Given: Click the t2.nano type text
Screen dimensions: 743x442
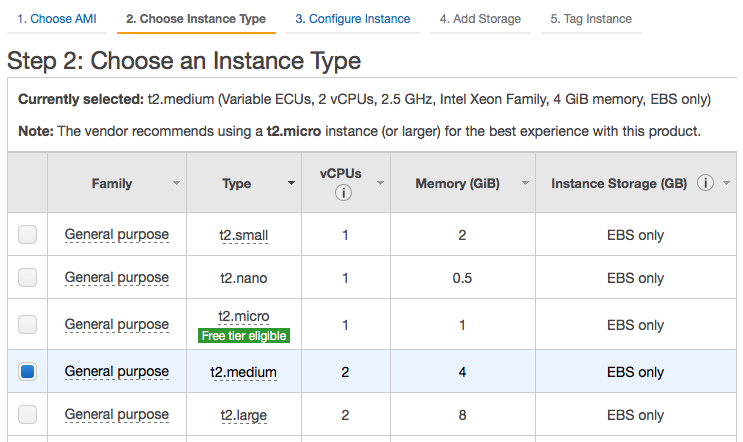Looking at the screenshot, I should coord(244,278).
